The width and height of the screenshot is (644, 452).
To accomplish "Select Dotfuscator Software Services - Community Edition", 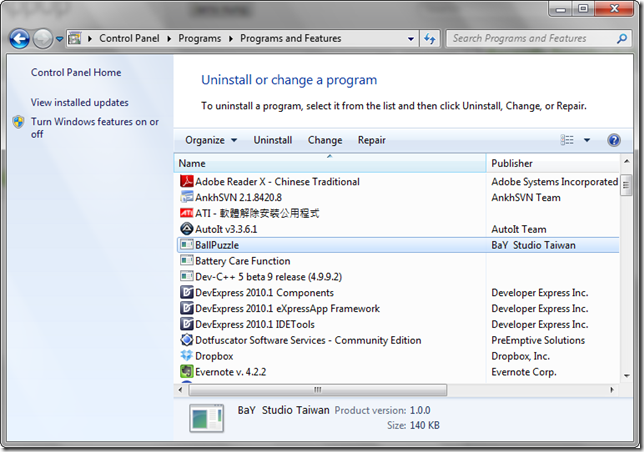I will point(308,340).
